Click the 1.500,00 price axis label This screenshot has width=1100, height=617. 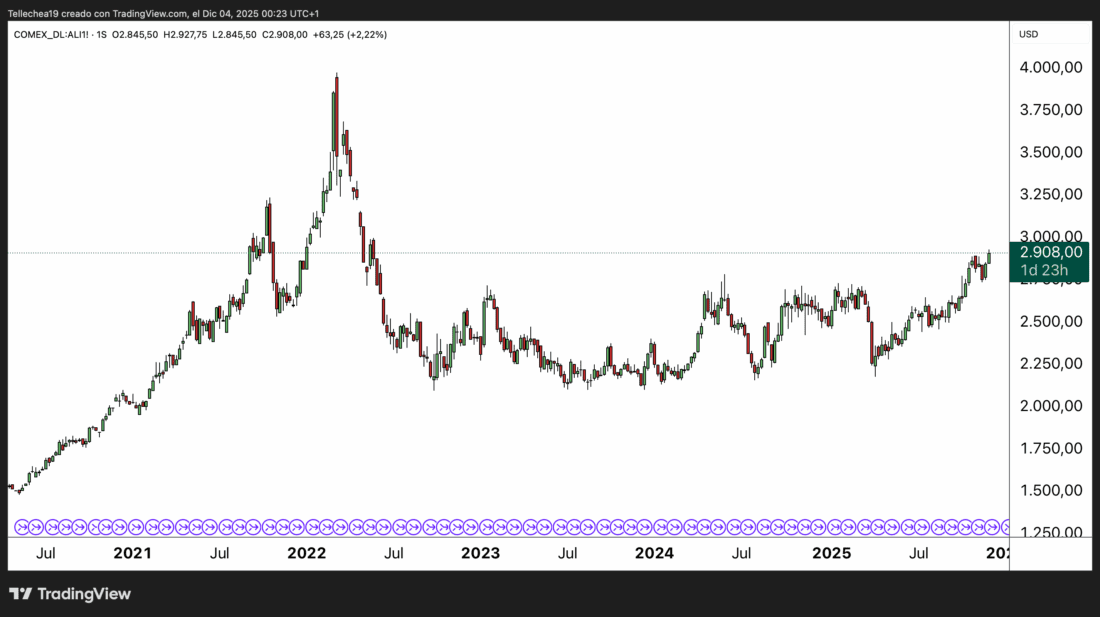pyautogui.click(x=1052, y=490)
